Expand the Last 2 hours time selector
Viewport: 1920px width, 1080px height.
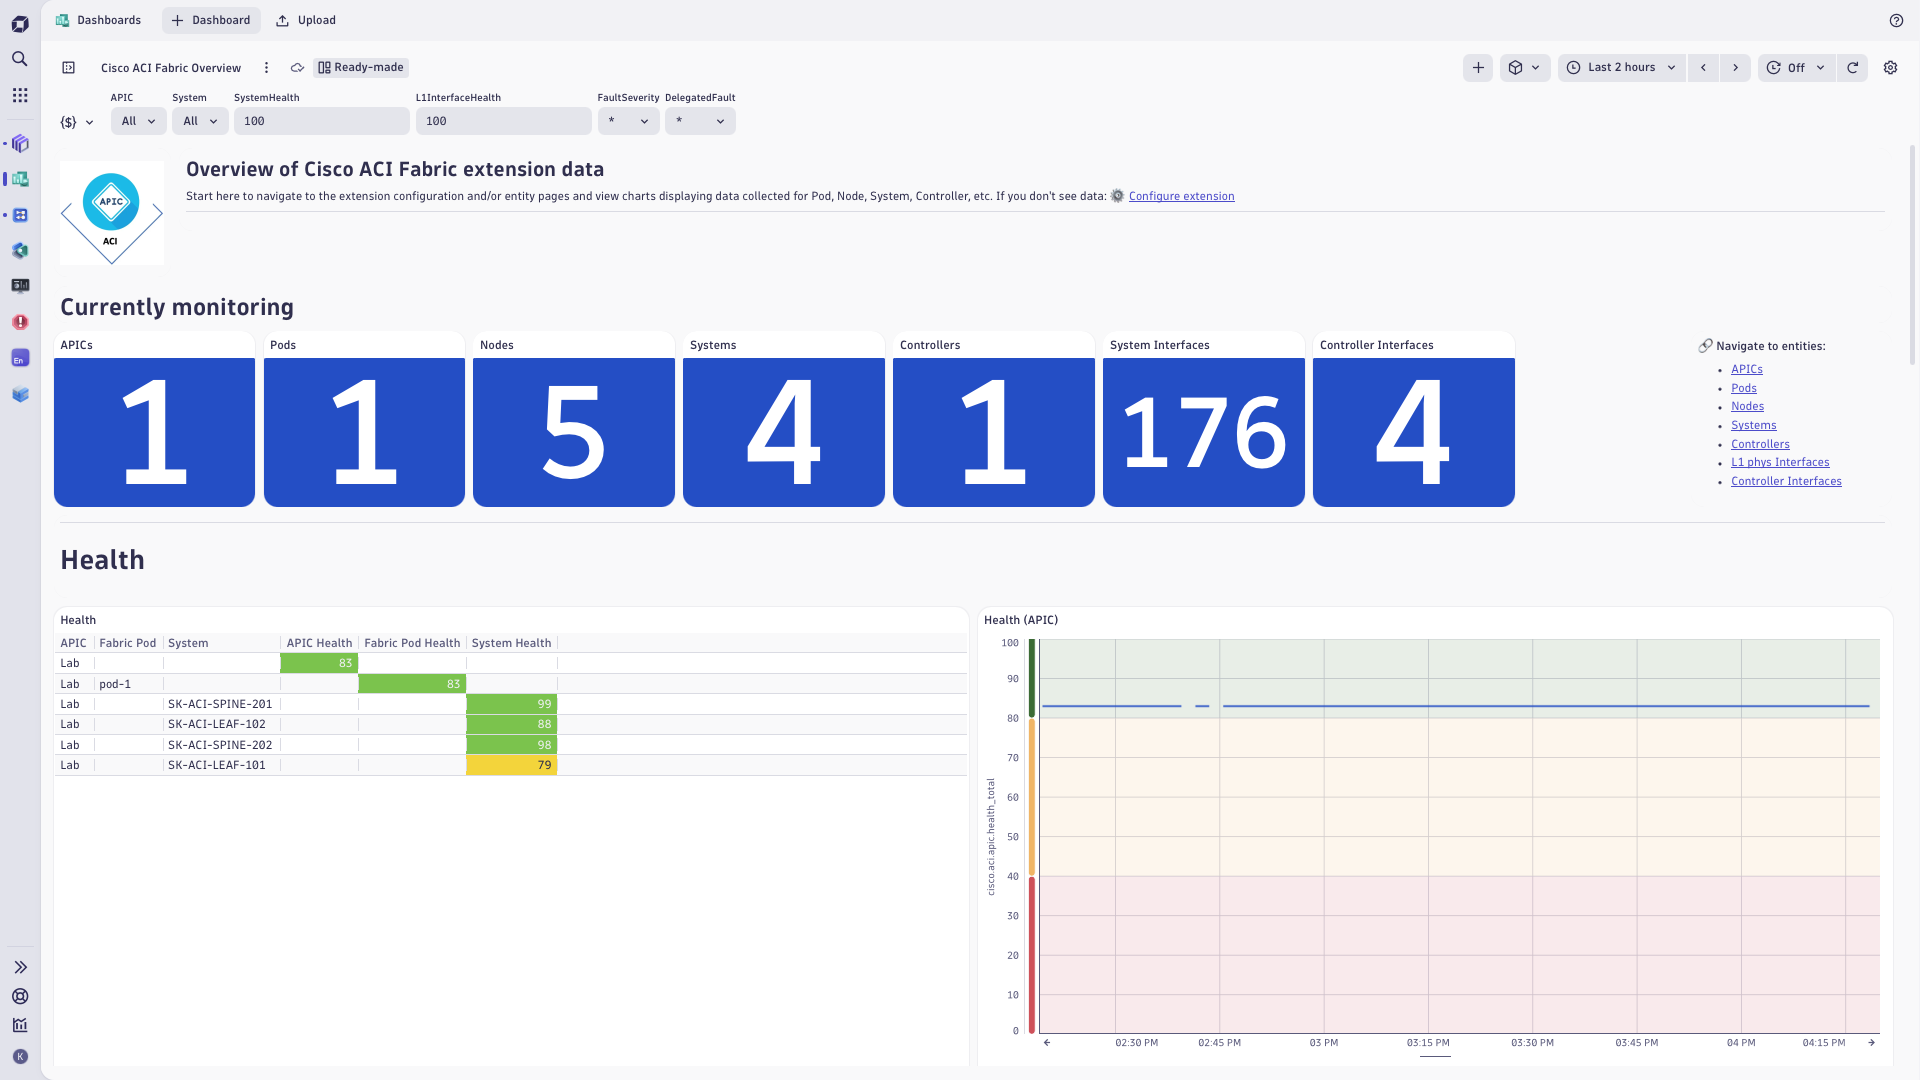(x=1620, y=67)
